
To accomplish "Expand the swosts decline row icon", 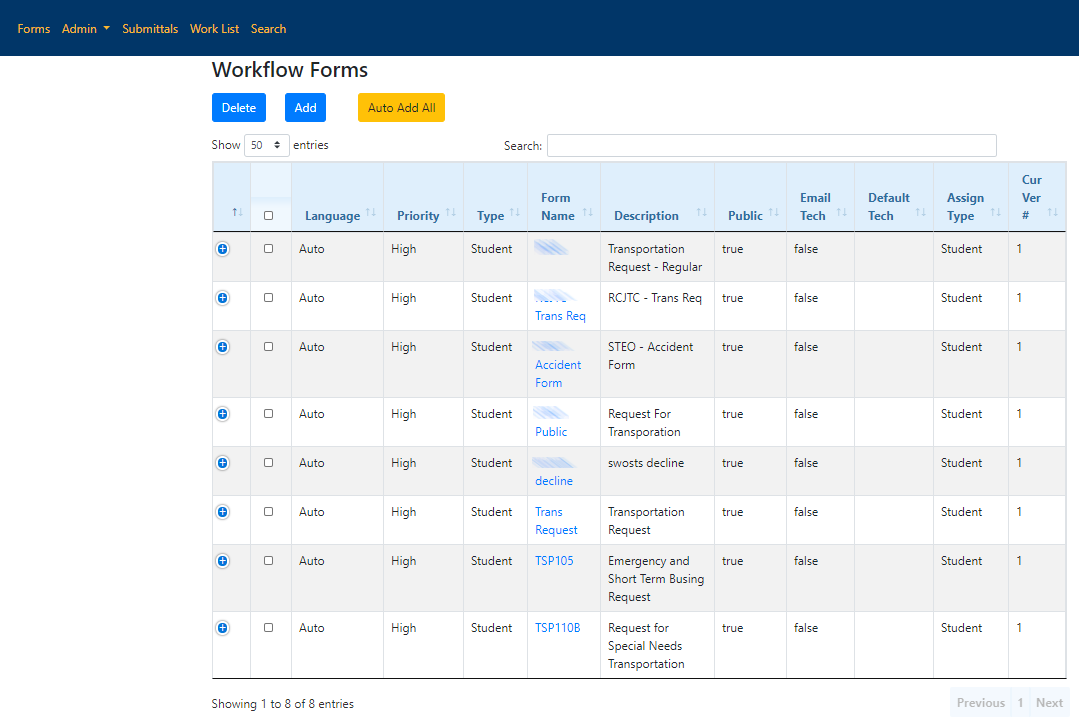I will pos(222,463).
